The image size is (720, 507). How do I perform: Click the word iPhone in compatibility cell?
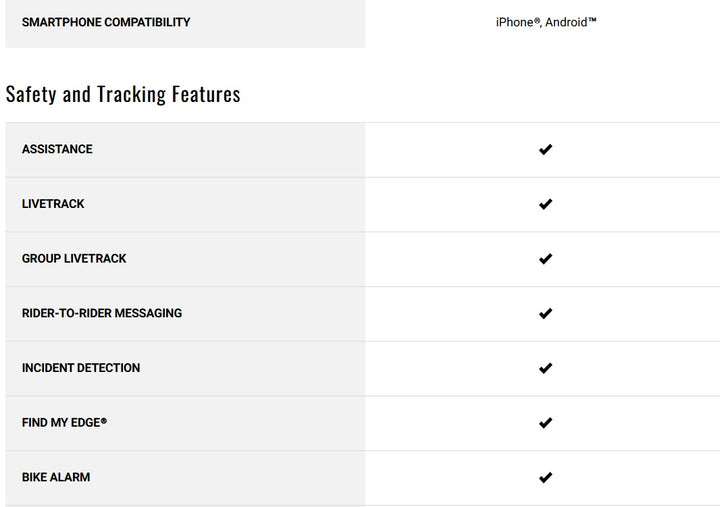515,22
